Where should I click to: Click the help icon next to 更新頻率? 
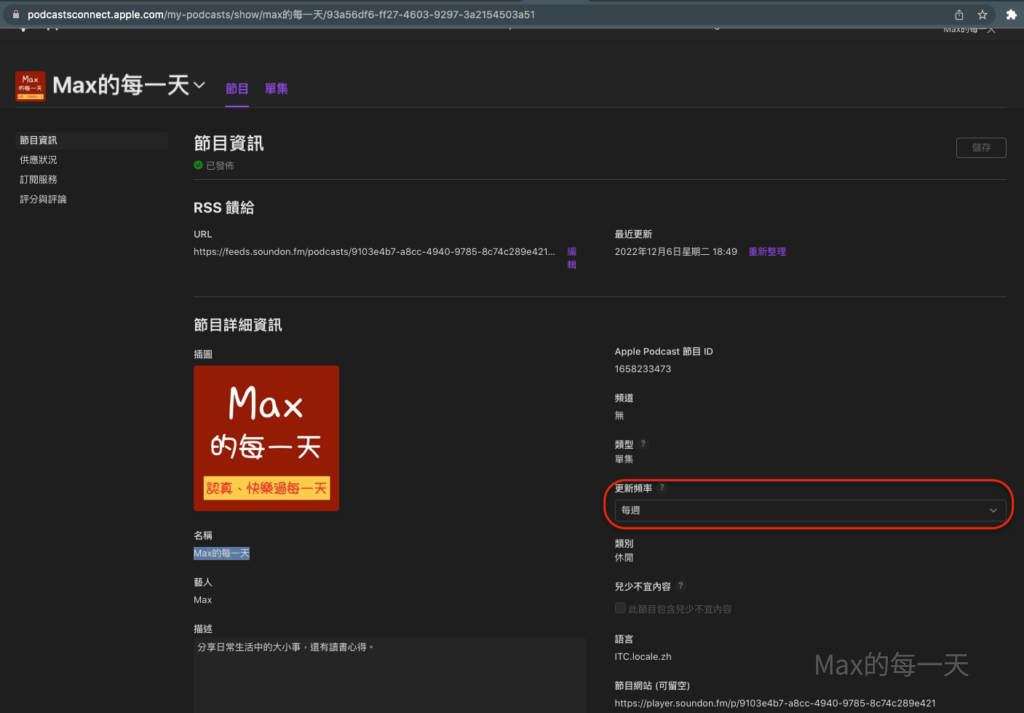click(x=662, y=487)
